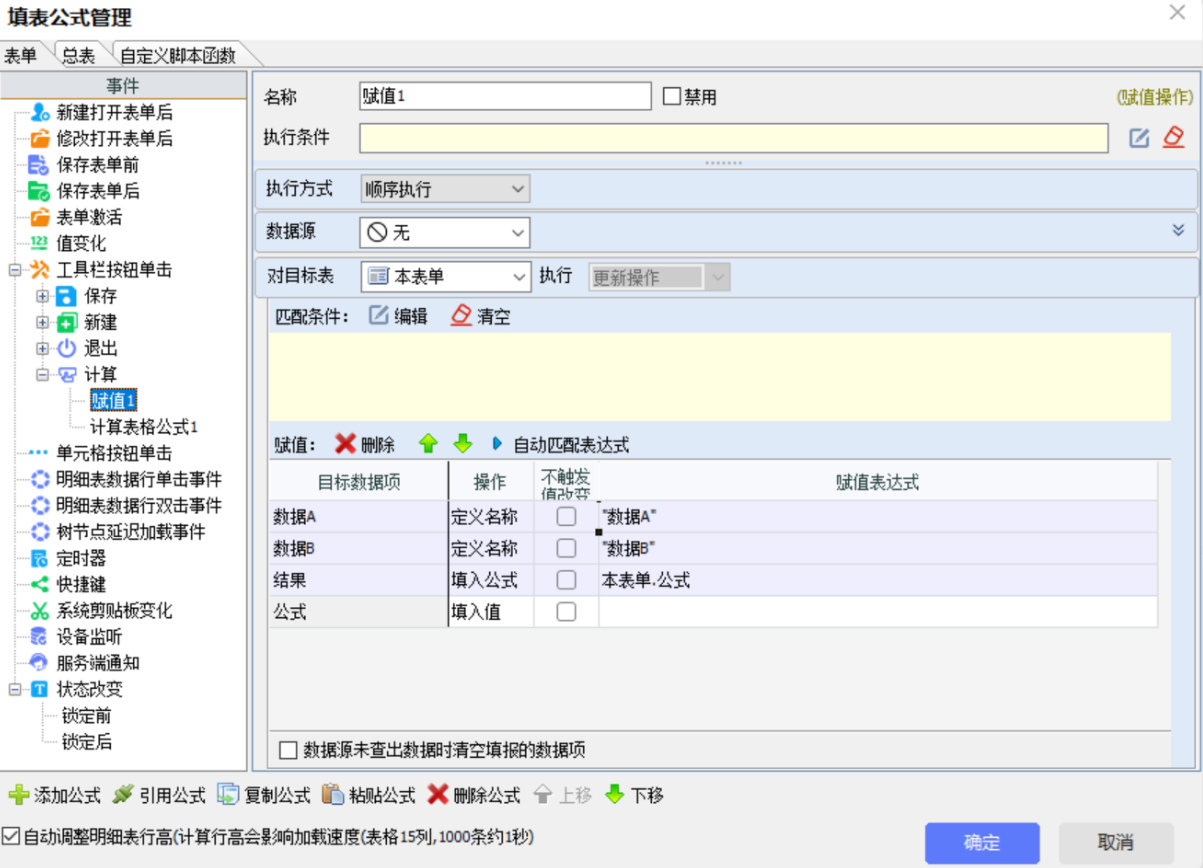Open the 执行方式 dropdown
Image resolution: width=1203 pixels, height=868 pixels.
point(444,188)
